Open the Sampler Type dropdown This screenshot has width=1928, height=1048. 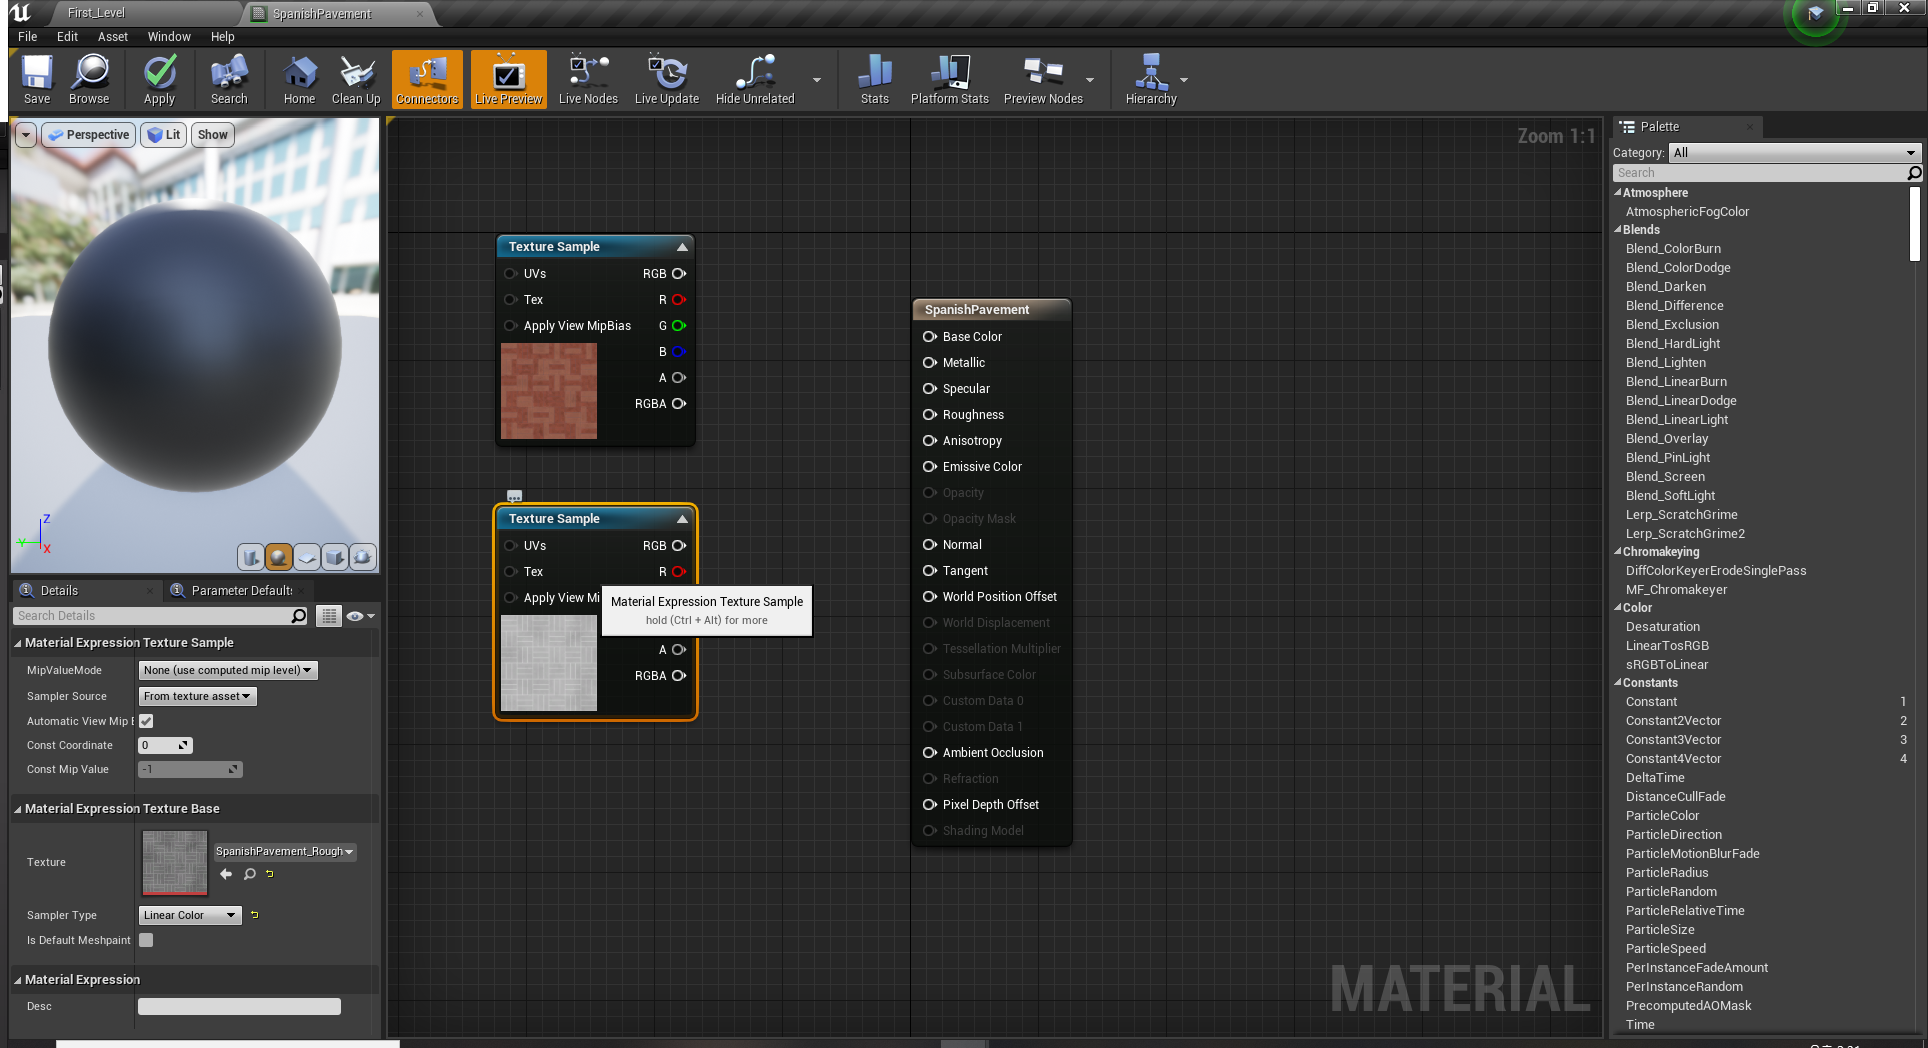(x=190, y=915)
